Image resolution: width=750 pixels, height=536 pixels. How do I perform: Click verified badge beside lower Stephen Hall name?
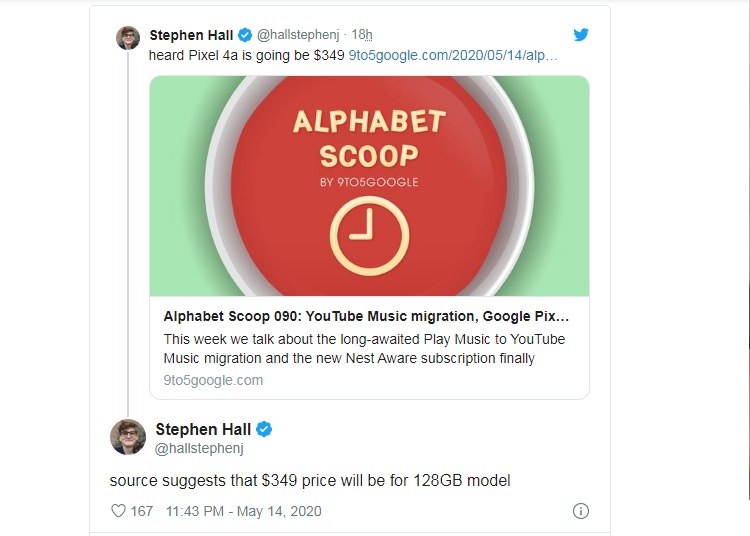tap(264, 429)
